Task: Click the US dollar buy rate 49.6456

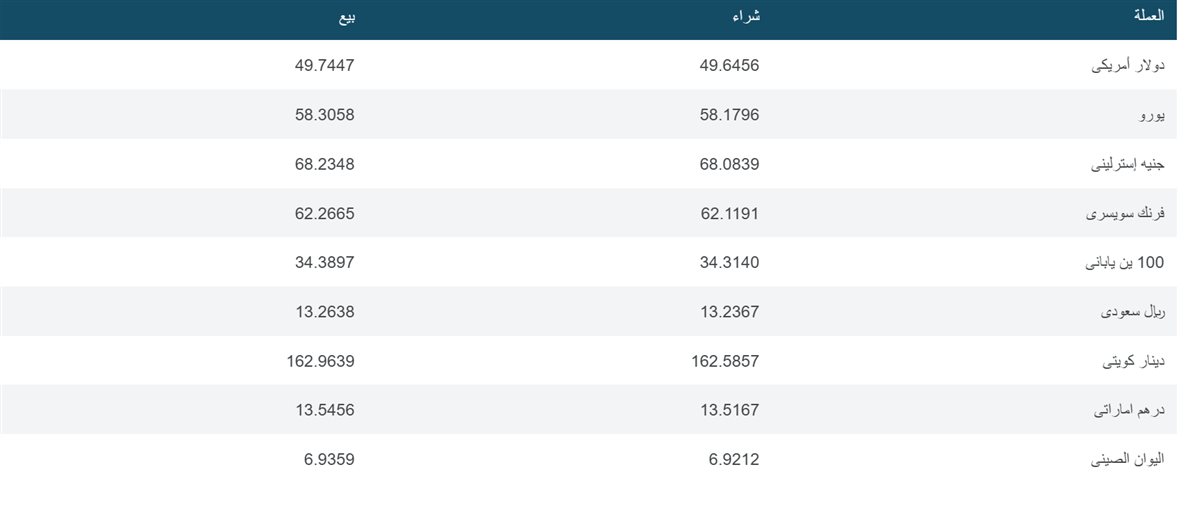Action: pyautogui.click(x=729, y=66)
